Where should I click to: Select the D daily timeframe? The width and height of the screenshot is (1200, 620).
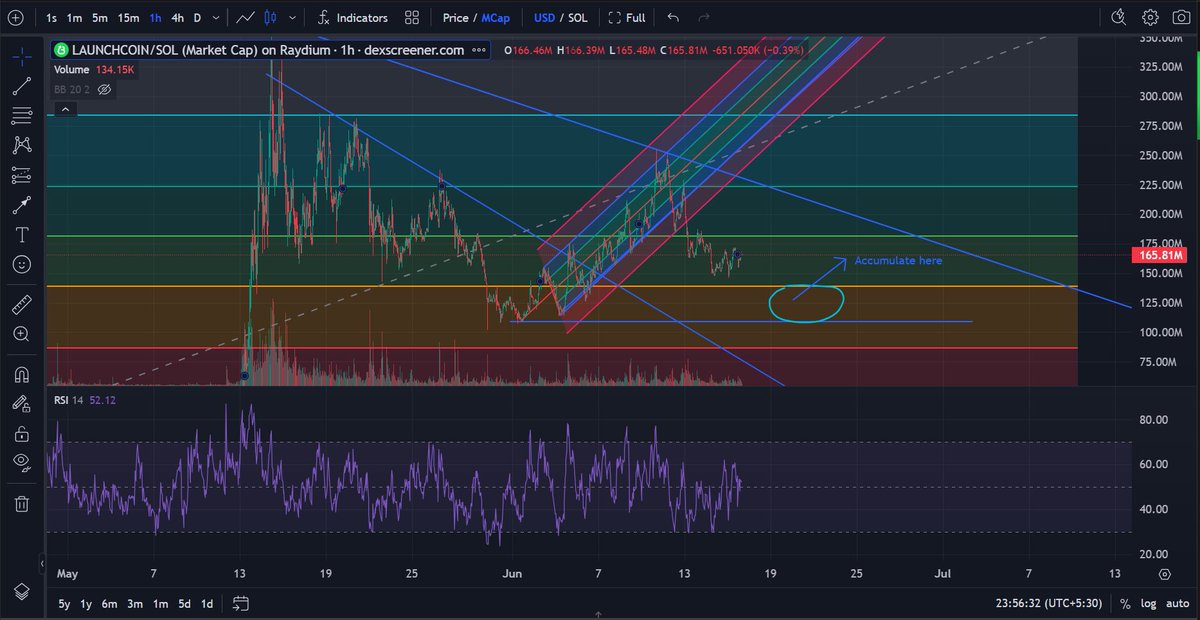point(197,18)
